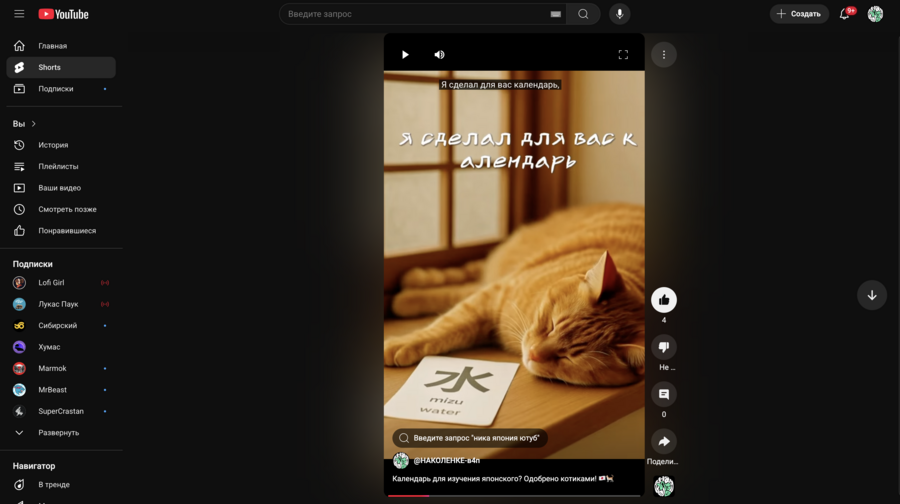
Task: Open the three-dot more options menu
Action: (664, 55)
